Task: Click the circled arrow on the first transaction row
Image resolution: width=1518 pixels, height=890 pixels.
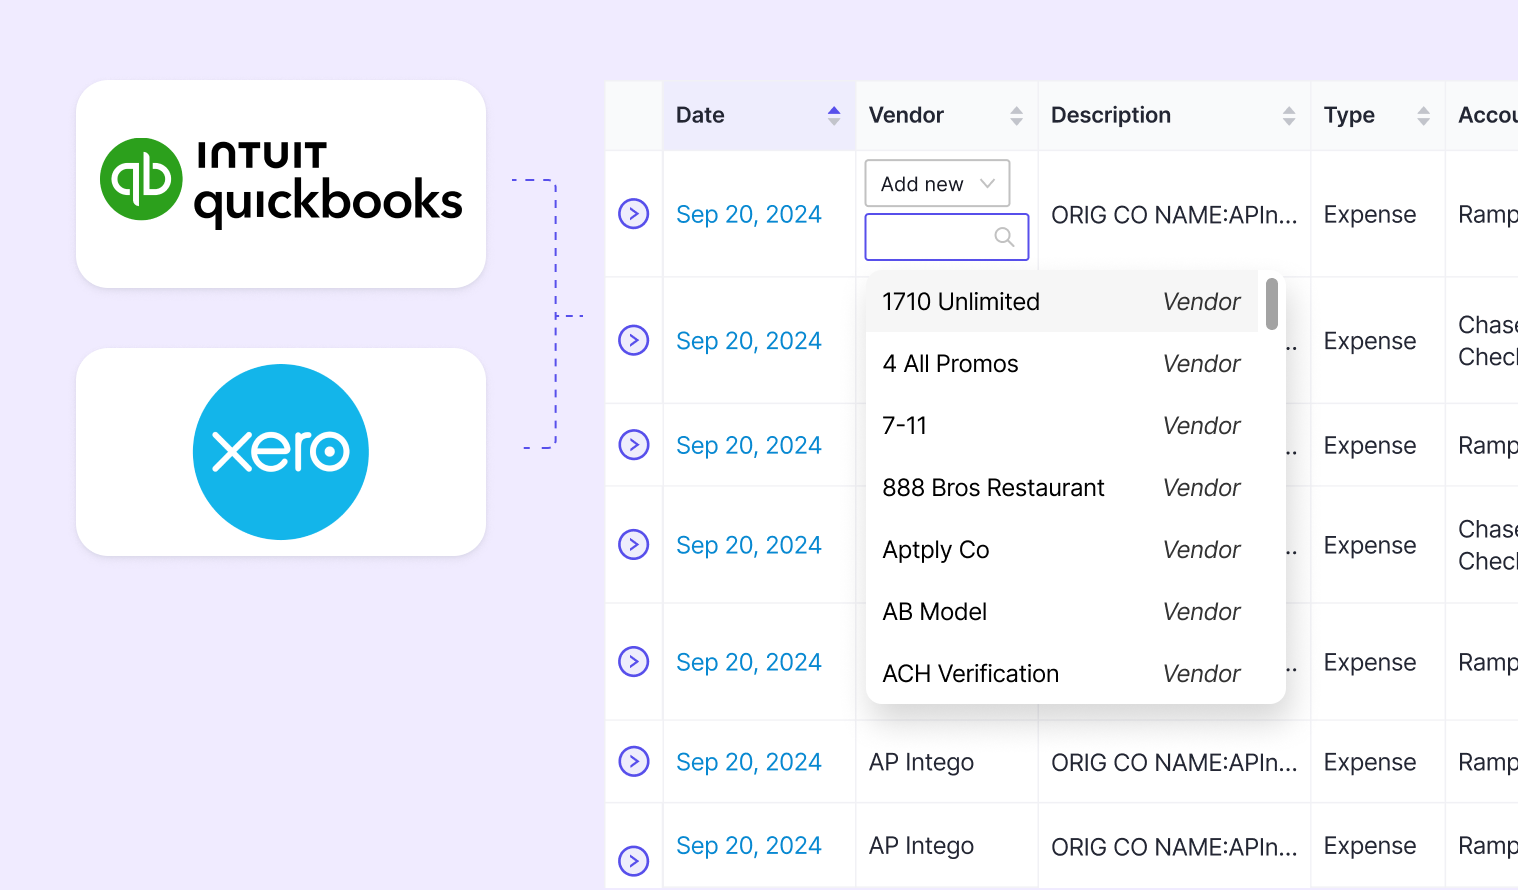Action: pos(633,214)
